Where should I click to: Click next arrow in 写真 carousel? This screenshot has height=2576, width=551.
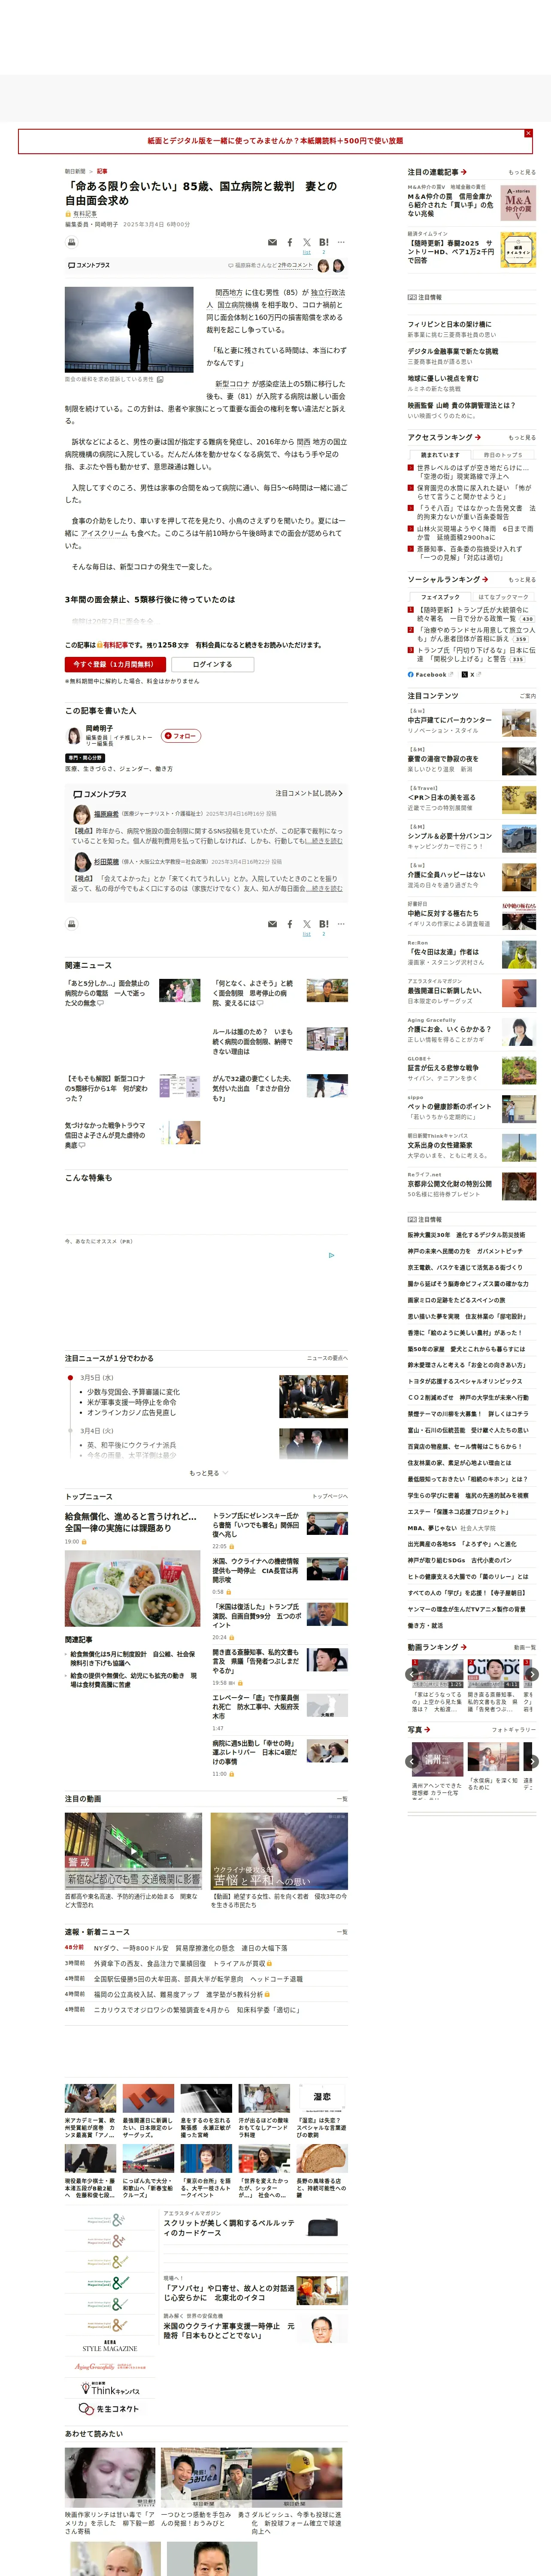click(532, 1762)
